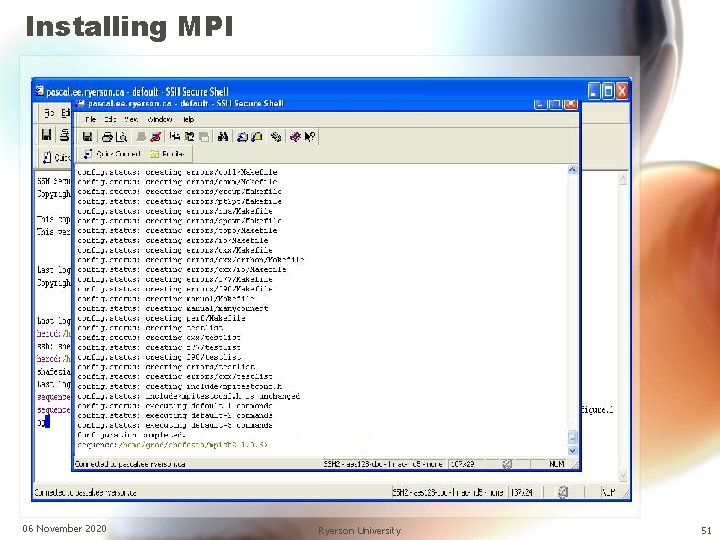Image resolution: width=720 pixels, height=540 pixels.
Task: Open Print Preview from the front window toolbar
Action: point(121,136)
